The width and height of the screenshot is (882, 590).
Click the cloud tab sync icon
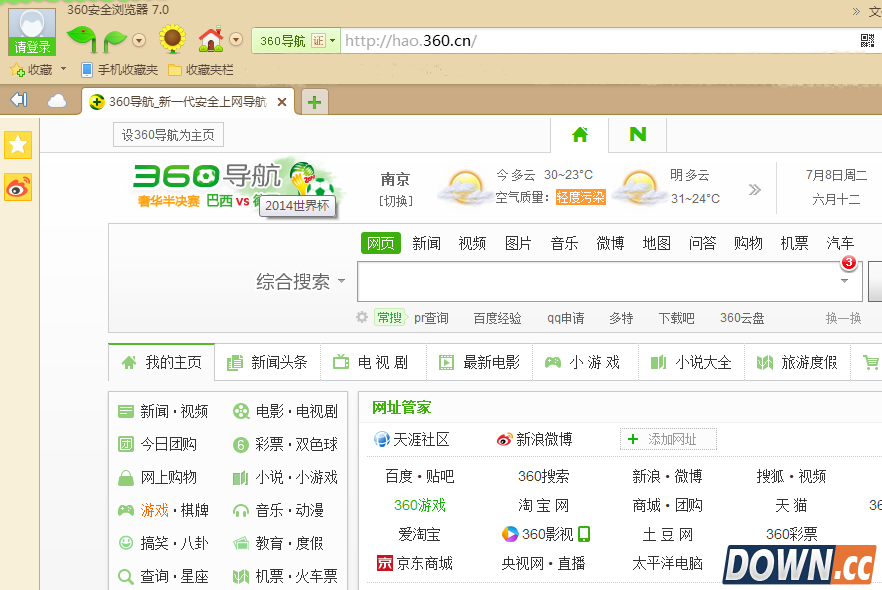57,101
